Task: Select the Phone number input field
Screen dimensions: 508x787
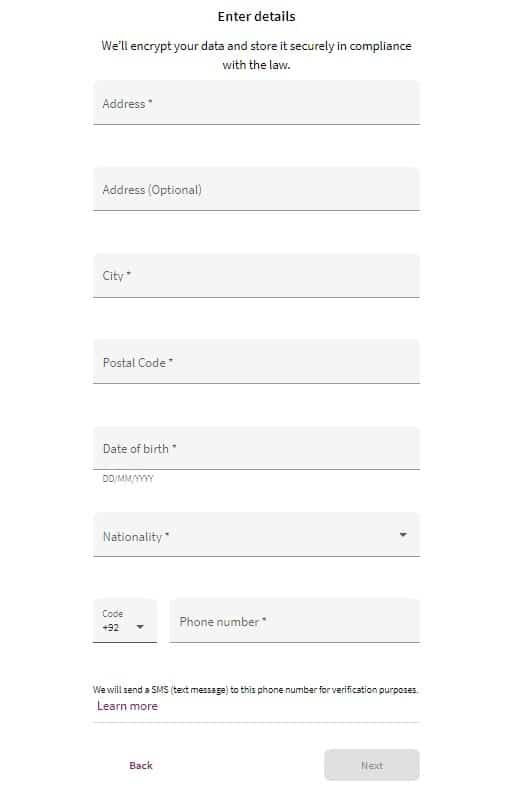Action: click(x=295, y=620)
